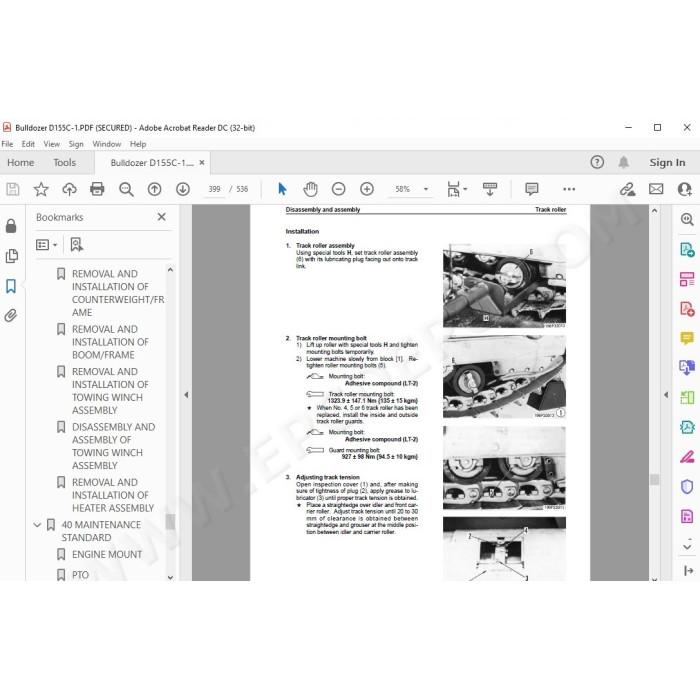This screenshot has width=700, height=700.
Task: Open yellow Comment tool in right pane
Action: [687, 338]
